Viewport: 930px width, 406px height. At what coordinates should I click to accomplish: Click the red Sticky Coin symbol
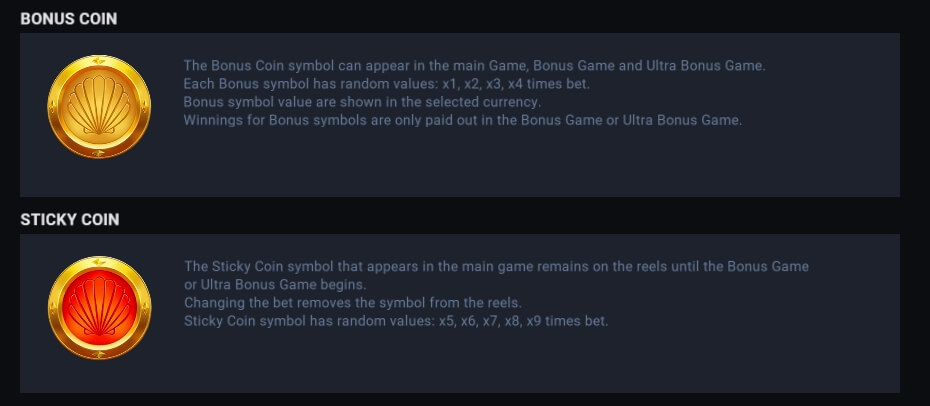click(x=99, y=308)
